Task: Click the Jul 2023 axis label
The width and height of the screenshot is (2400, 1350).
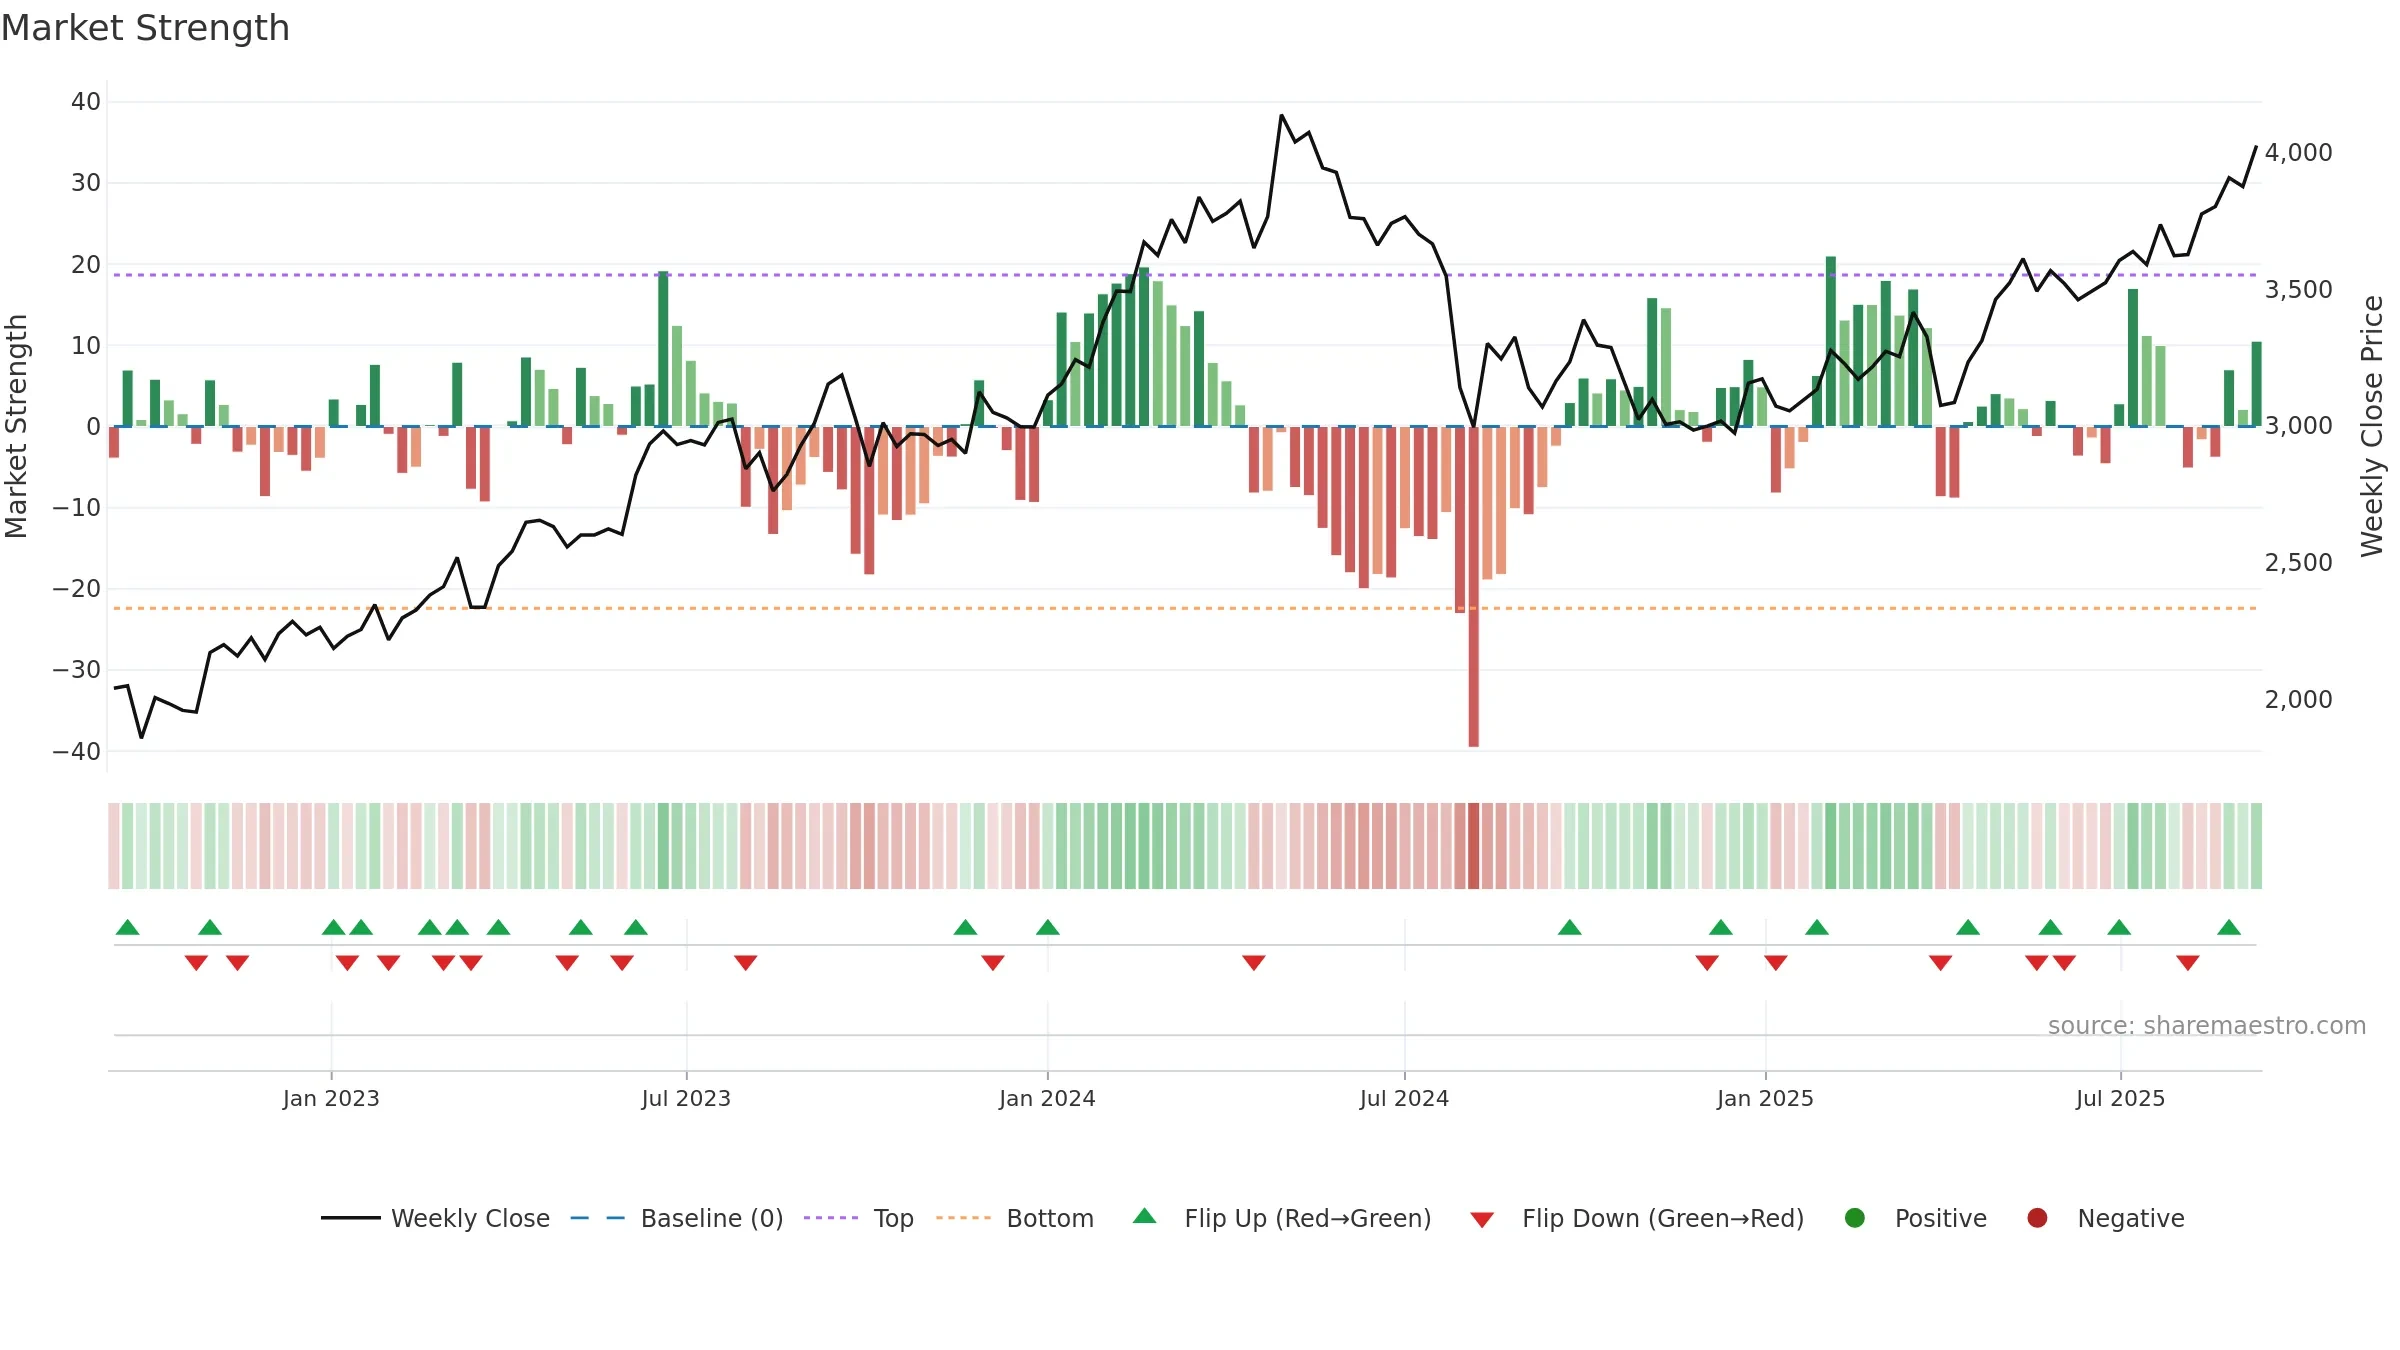Action: click(x=686, y=1099)
